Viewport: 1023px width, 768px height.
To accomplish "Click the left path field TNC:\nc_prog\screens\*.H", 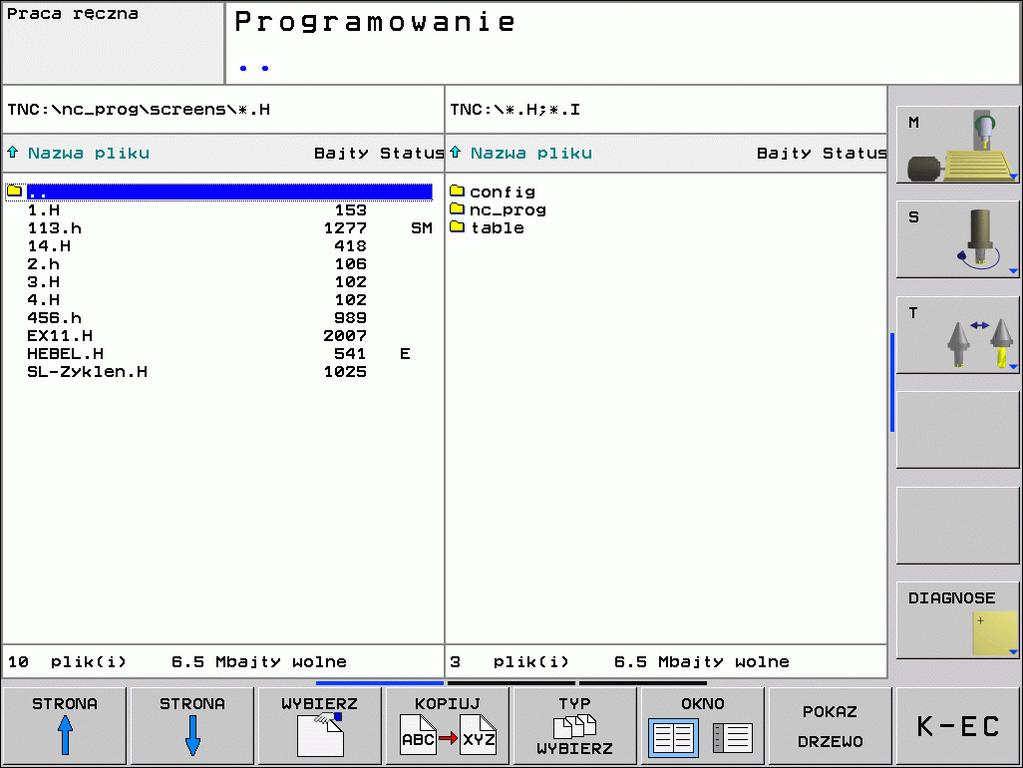I will (x=223, y=110).
